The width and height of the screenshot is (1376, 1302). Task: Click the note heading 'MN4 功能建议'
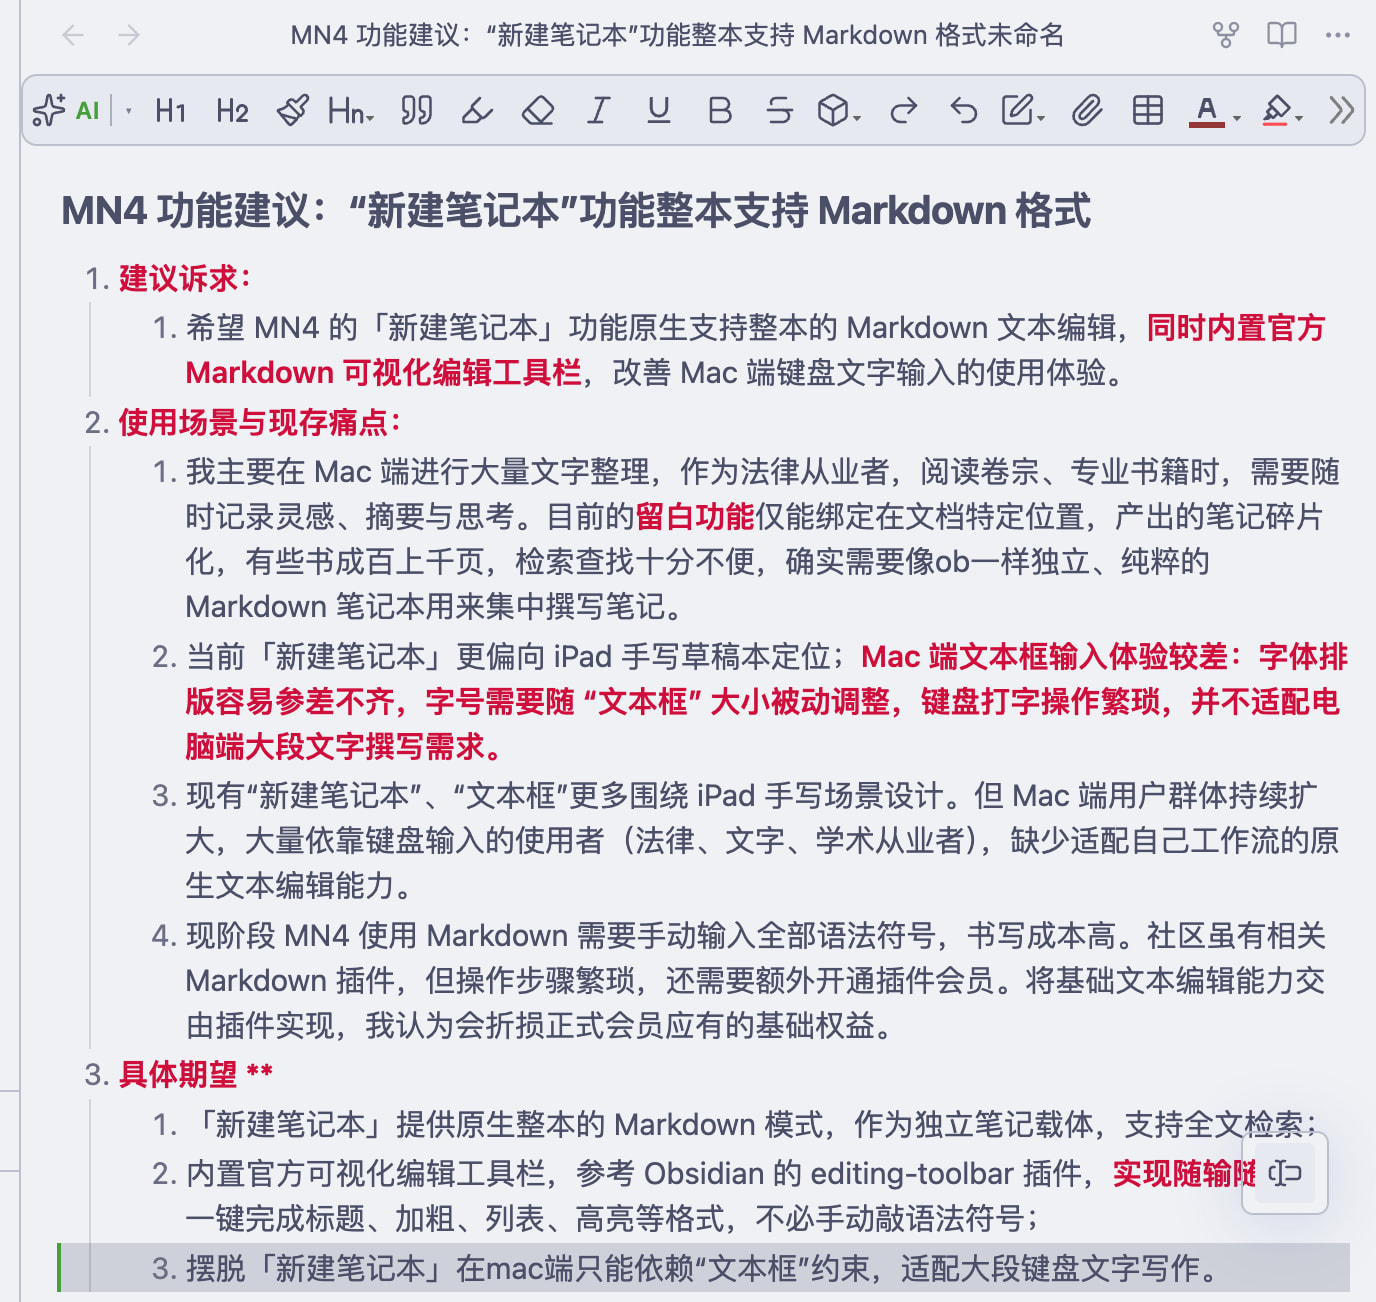tap(576, 211)
